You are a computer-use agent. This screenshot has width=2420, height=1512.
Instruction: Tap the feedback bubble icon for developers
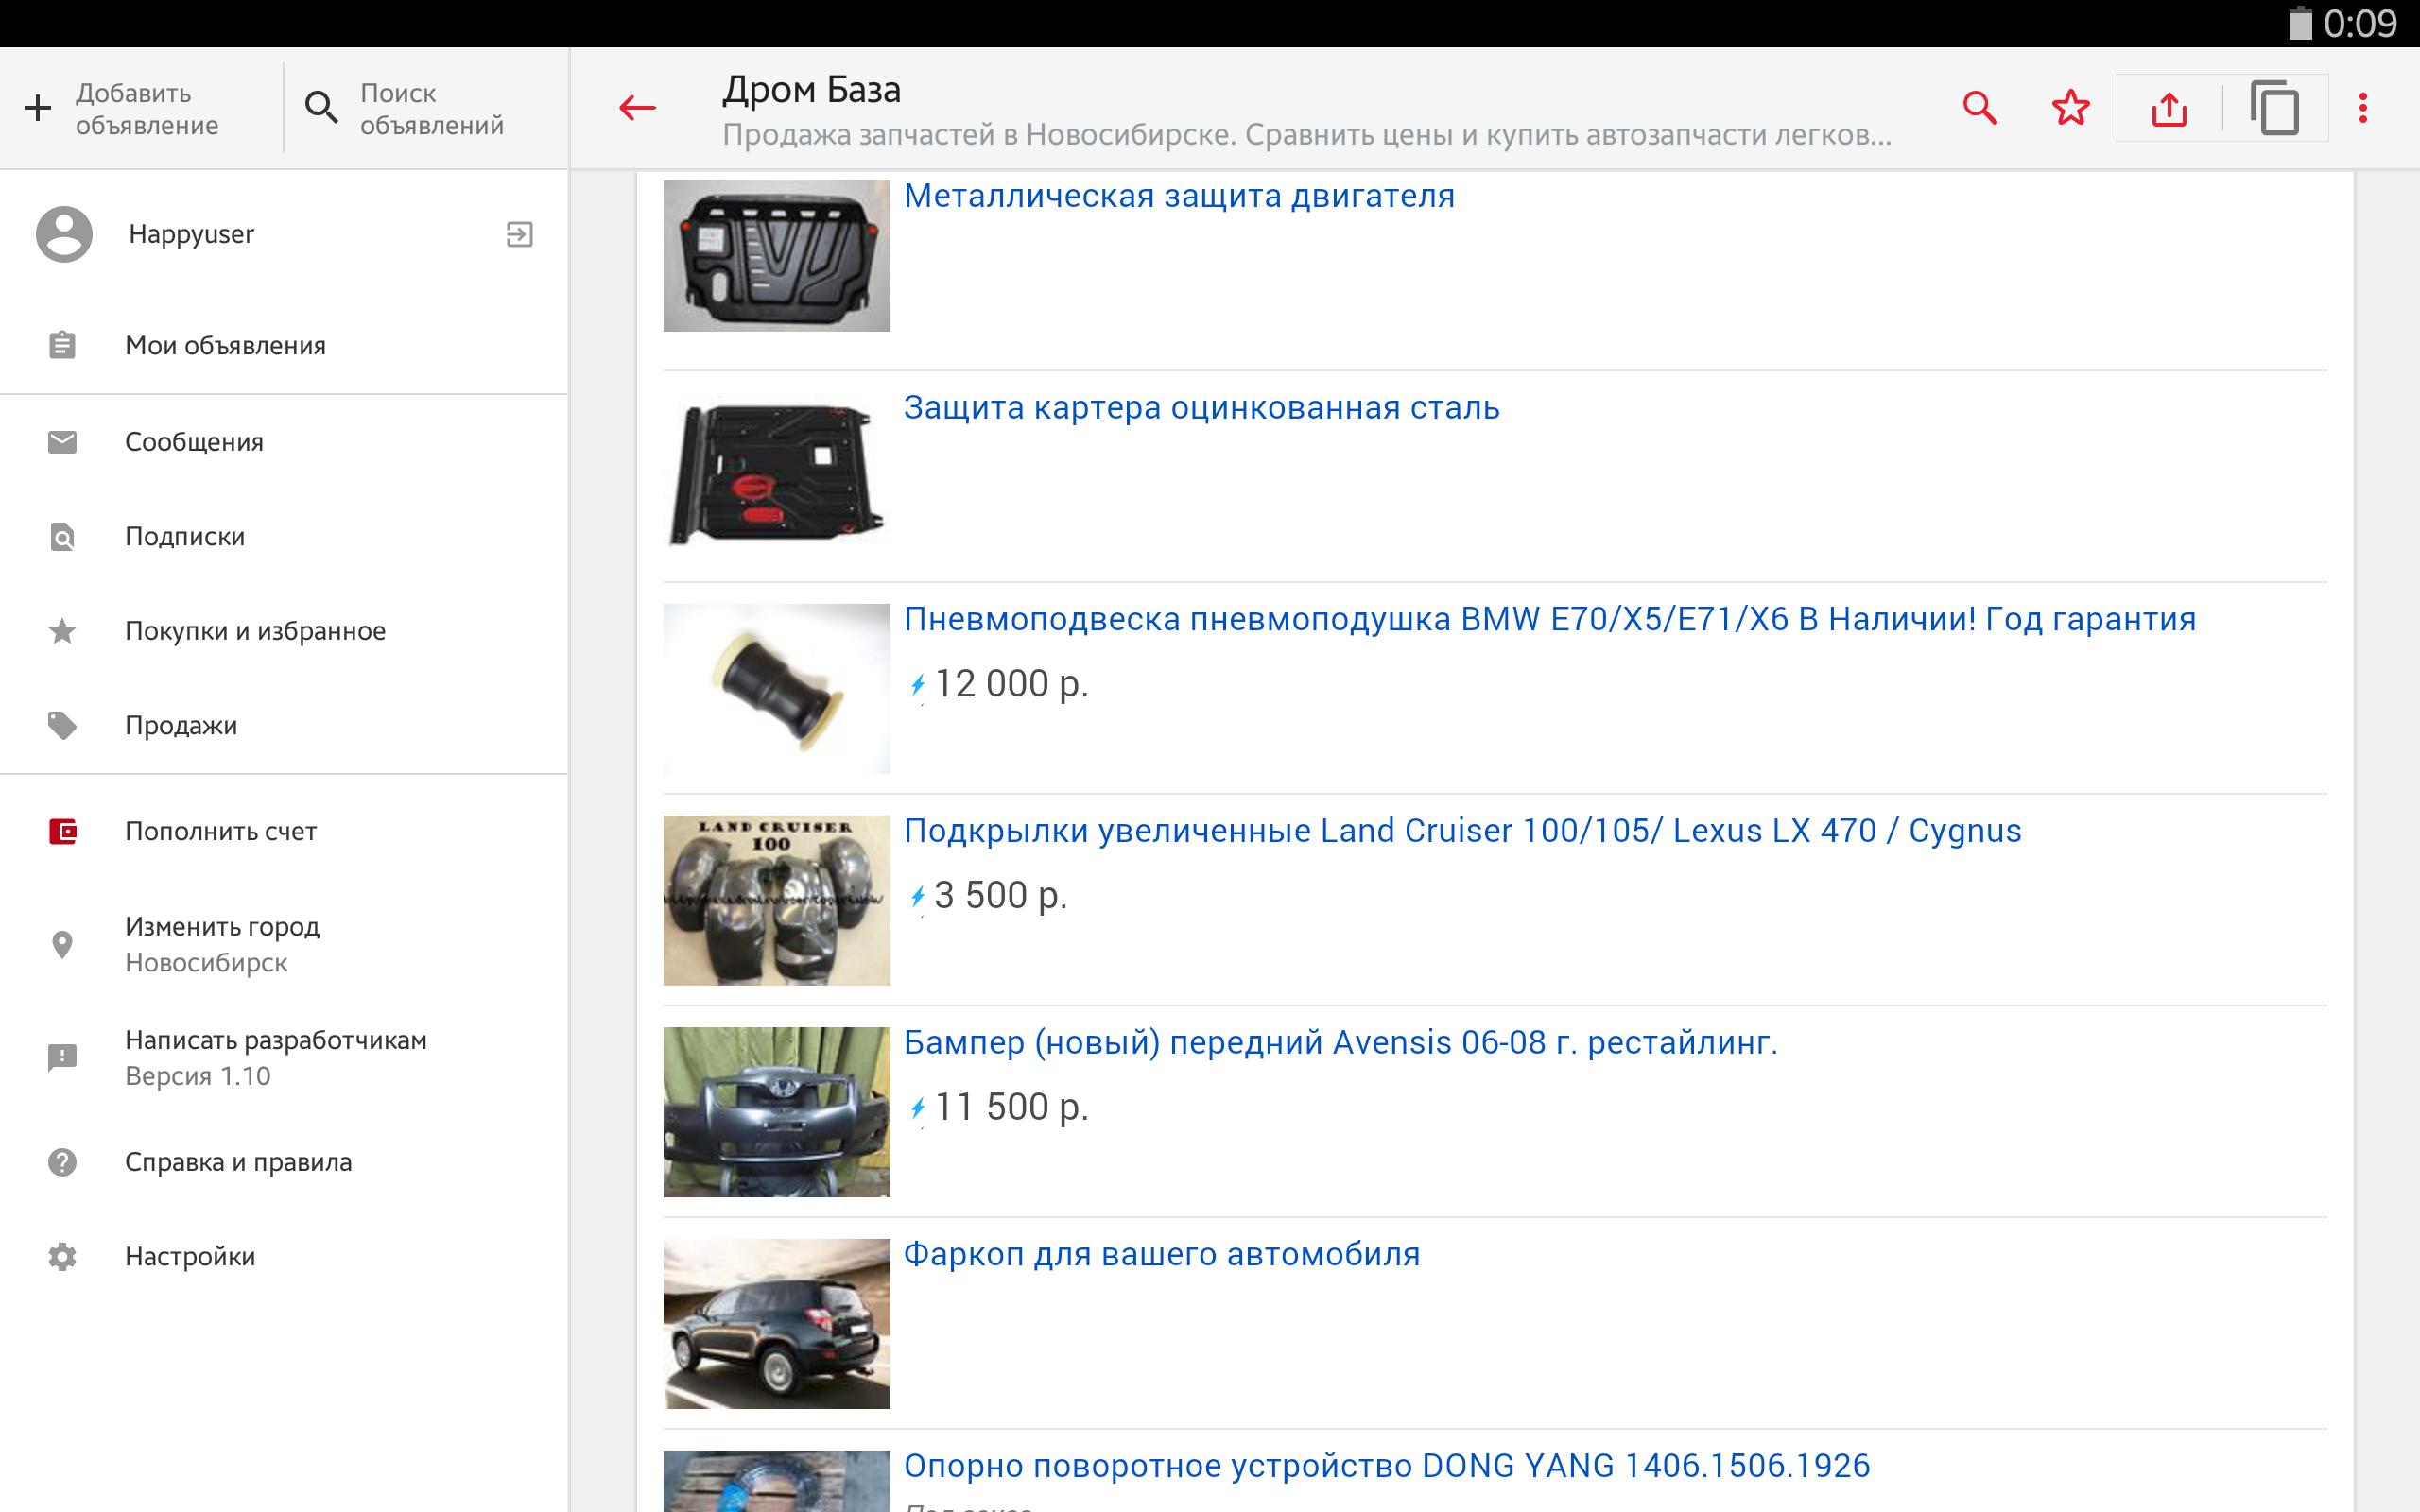(62, 1058)
